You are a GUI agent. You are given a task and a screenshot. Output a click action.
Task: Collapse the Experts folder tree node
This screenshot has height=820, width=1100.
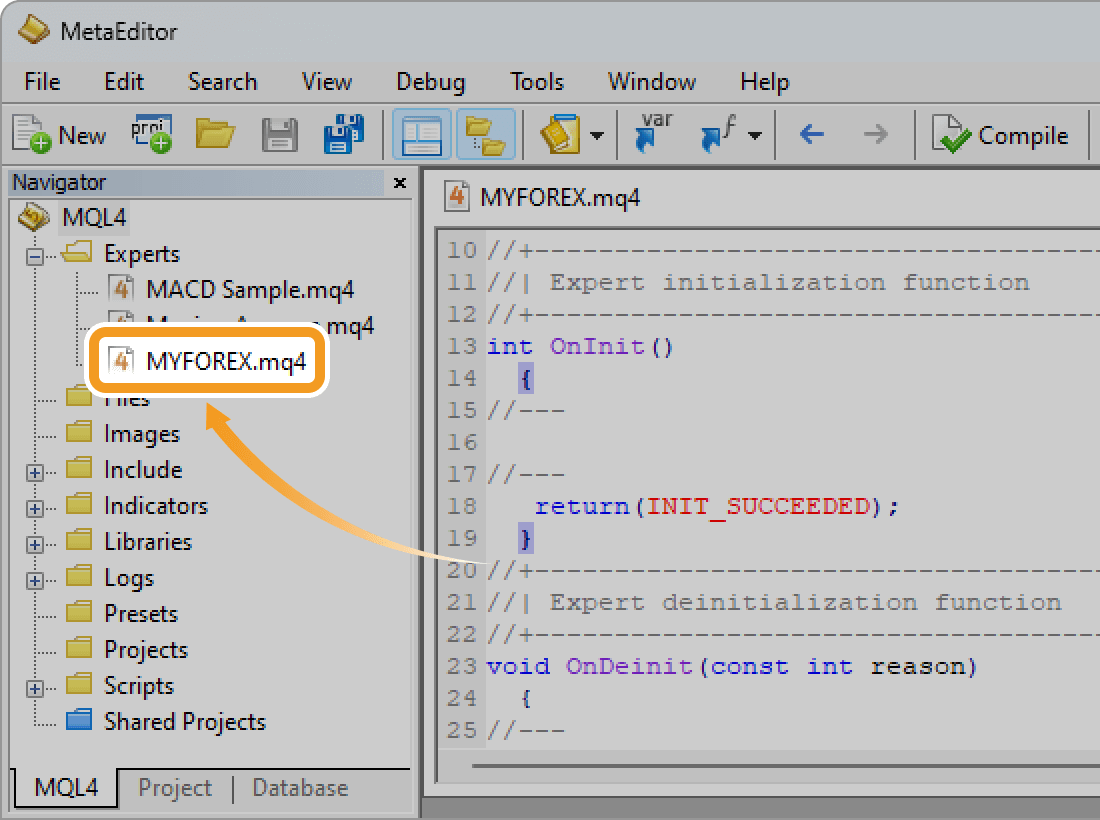tap(35, 255)
